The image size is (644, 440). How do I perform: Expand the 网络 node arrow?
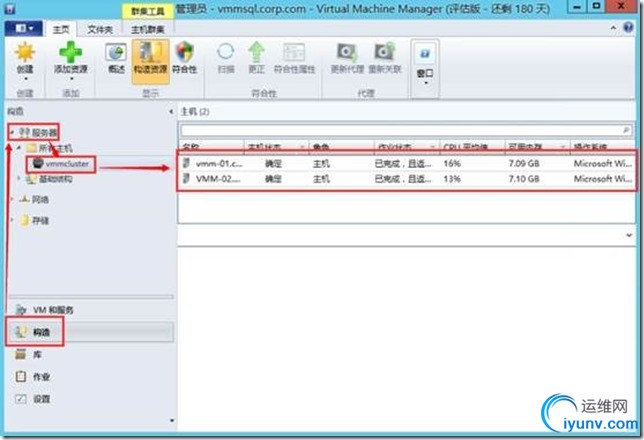pos(12,200)
